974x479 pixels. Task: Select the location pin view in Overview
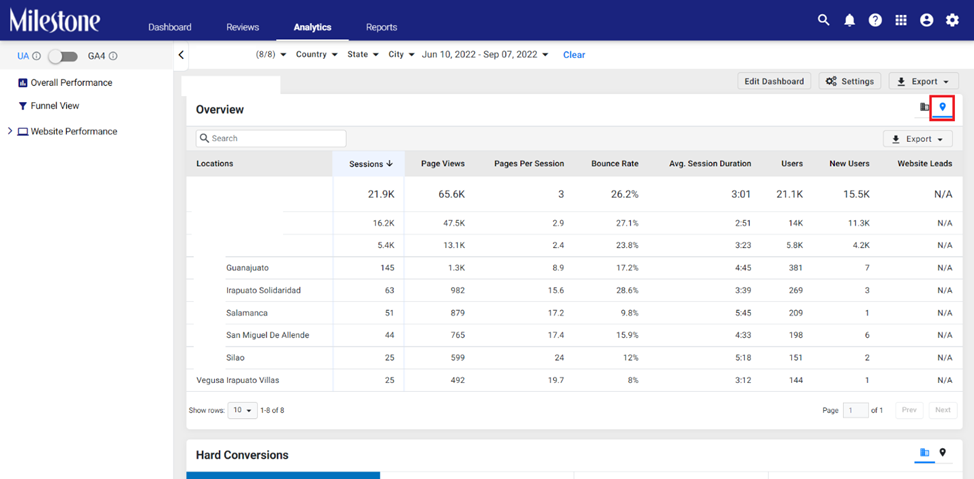942,107
